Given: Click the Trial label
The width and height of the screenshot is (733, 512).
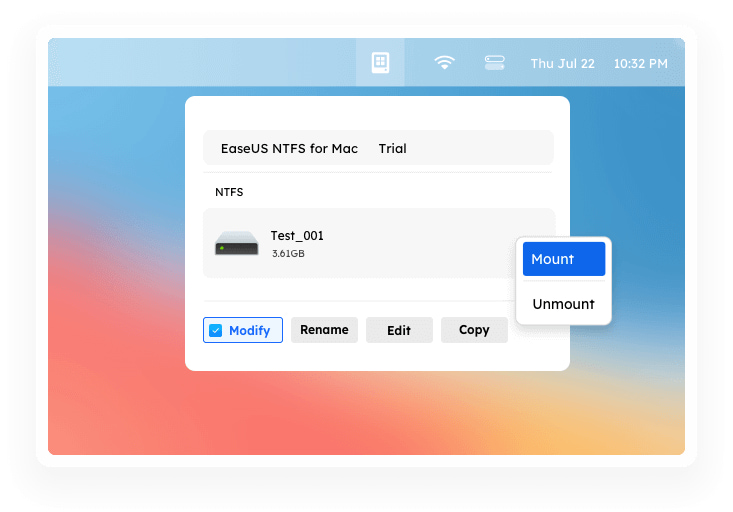Looking at the screenshot, I should pyautogui.click(x=392, y=149).
